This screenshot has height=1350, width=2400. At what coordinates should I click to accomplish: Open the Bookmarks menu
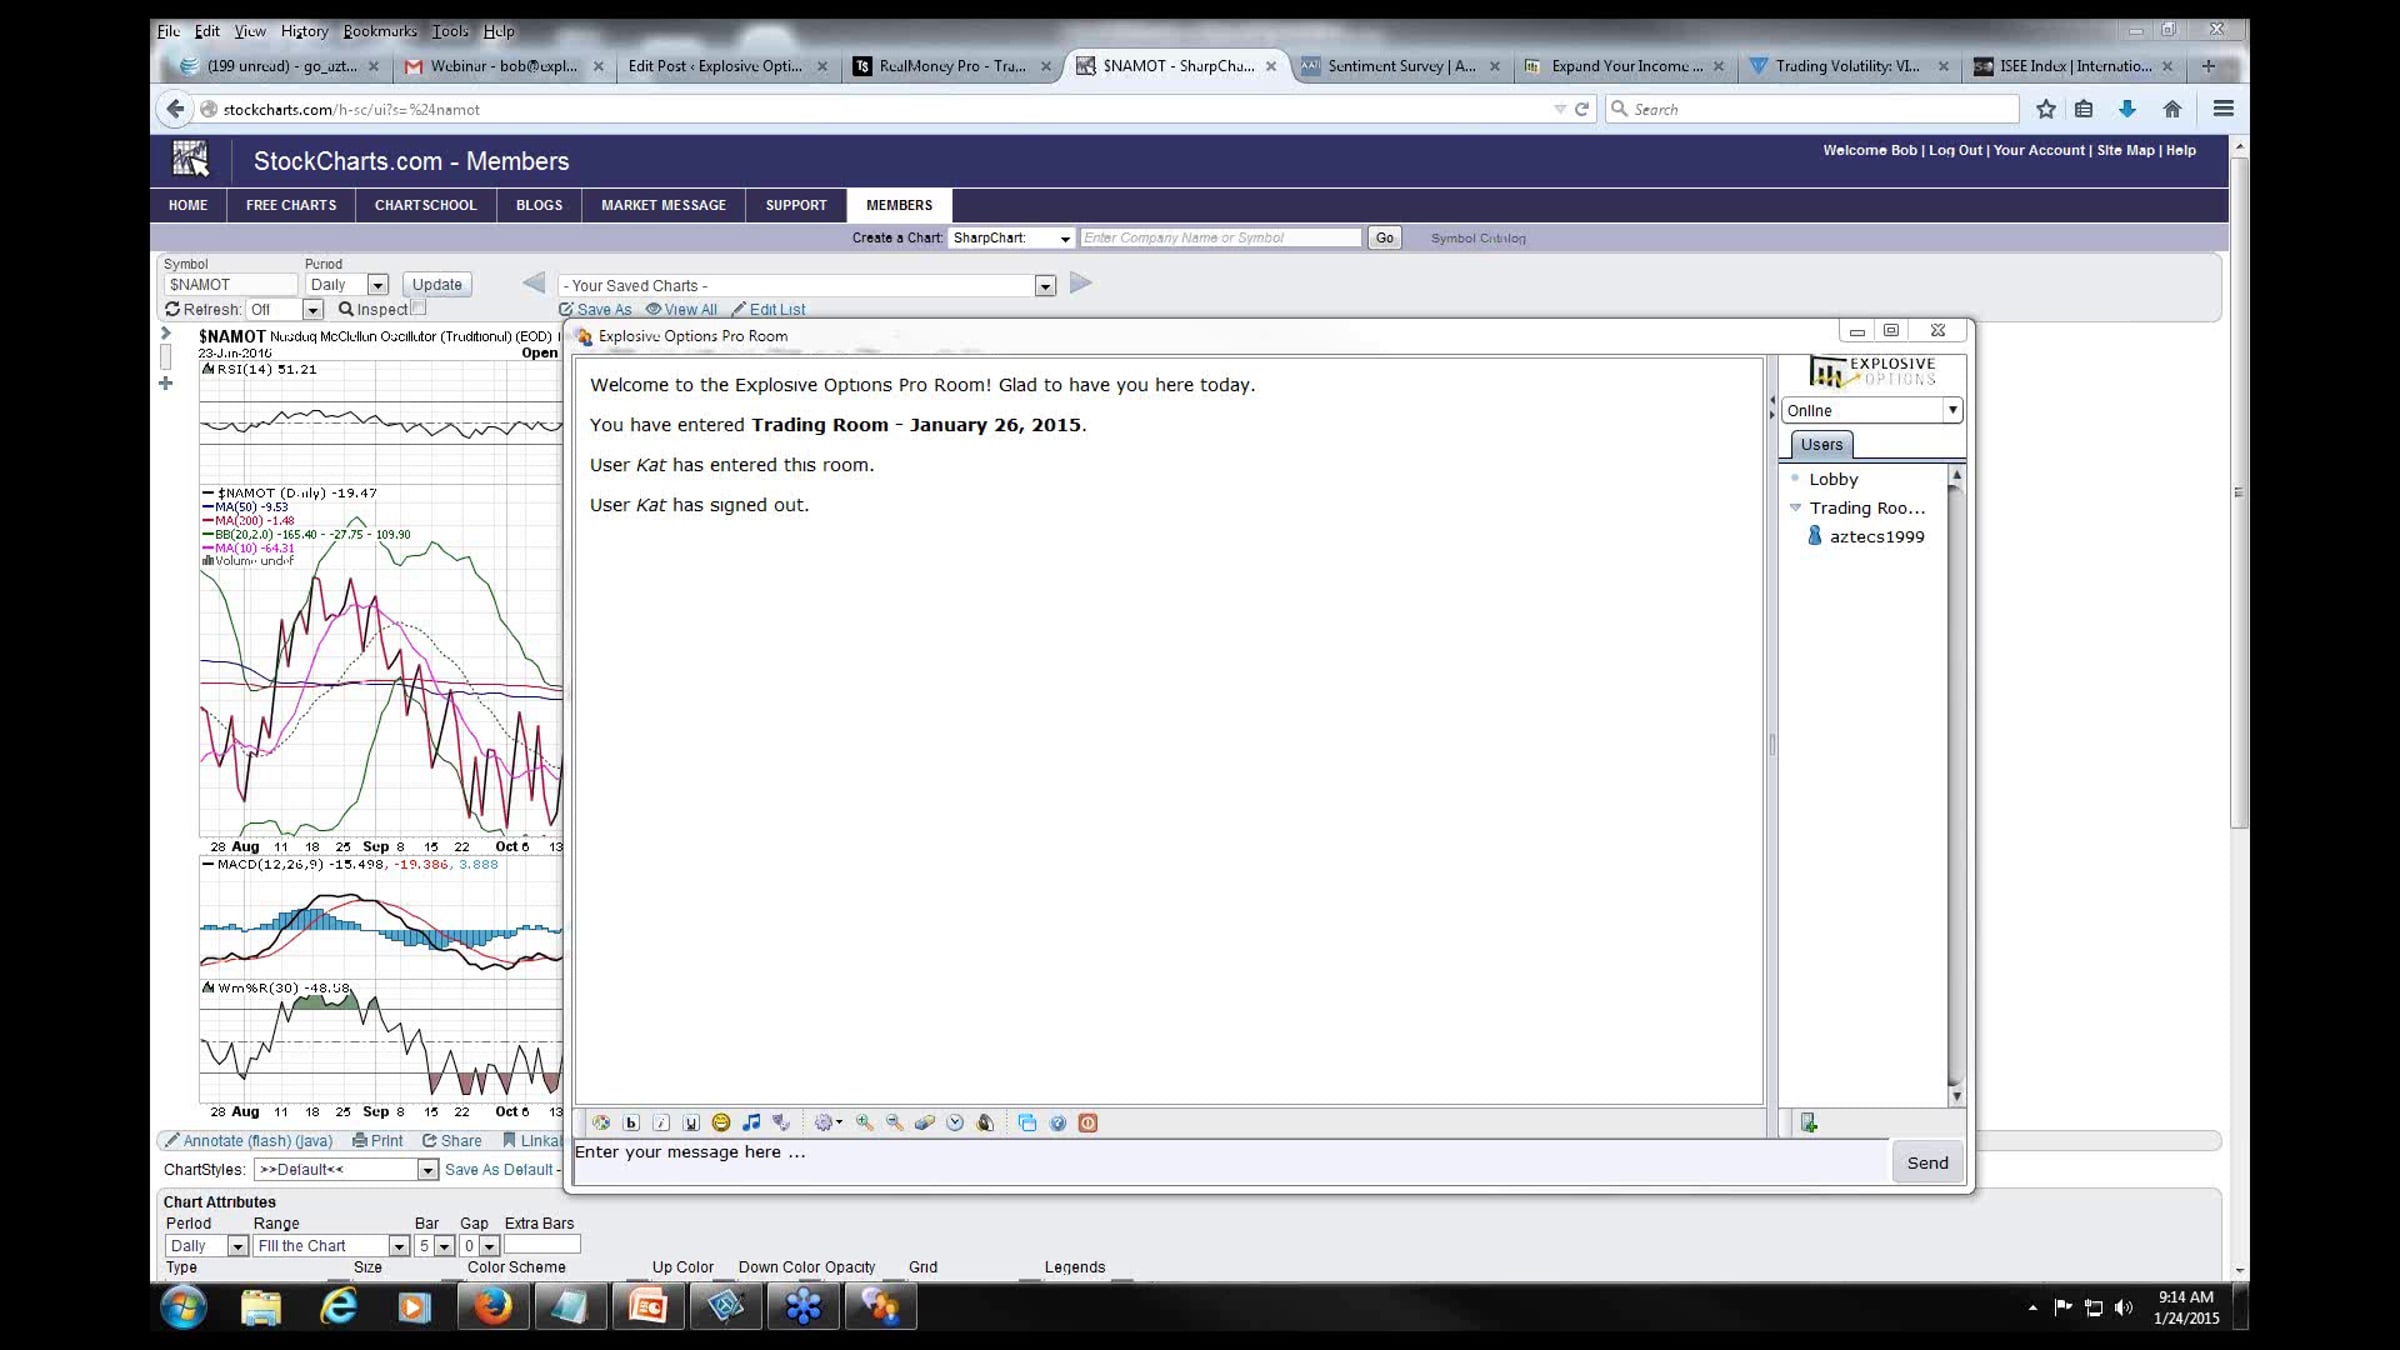tap(379, 31)
